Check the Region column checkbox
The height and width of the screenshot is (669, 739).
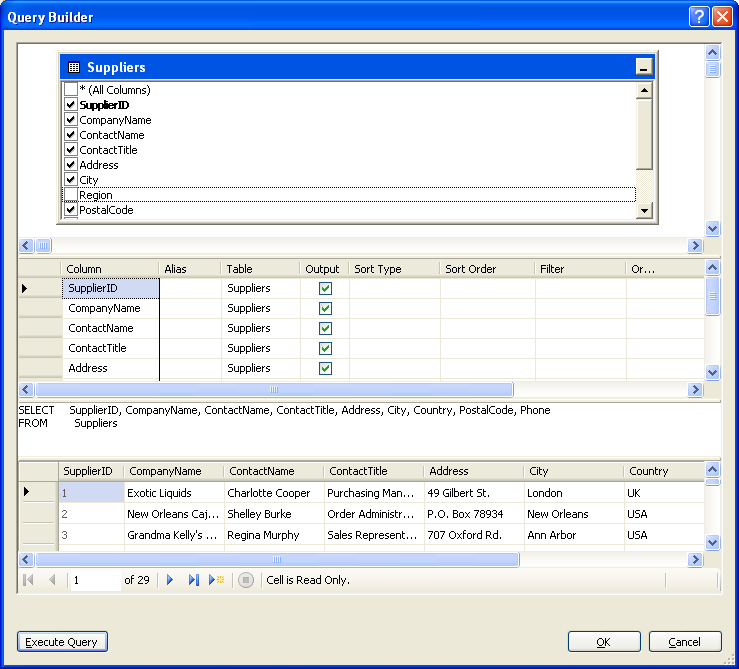click(71, 195)
